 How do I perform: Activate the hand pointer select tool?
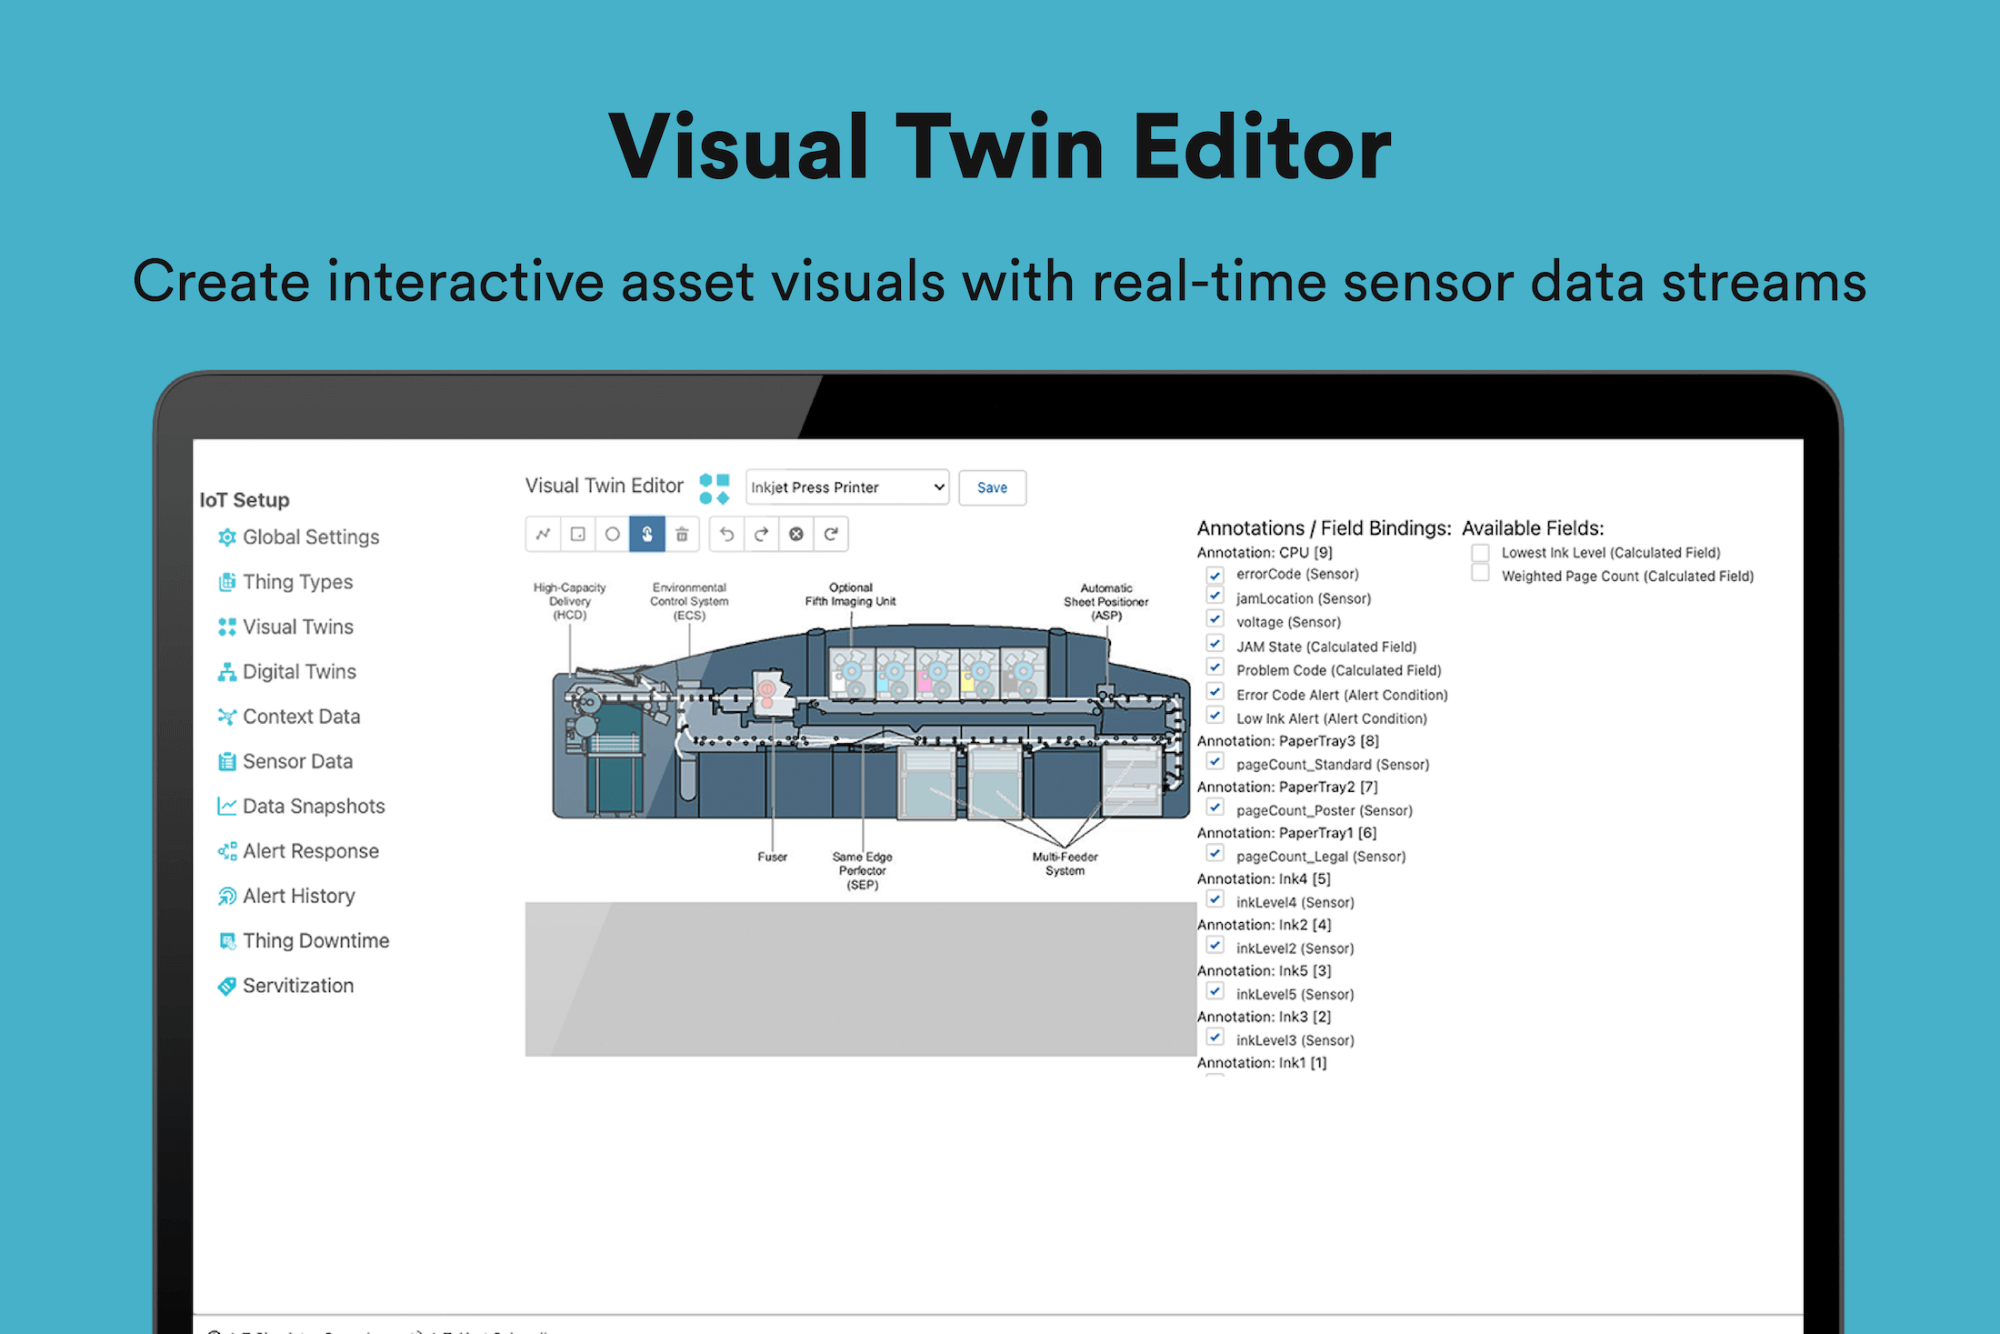click(x=647, y=534)
